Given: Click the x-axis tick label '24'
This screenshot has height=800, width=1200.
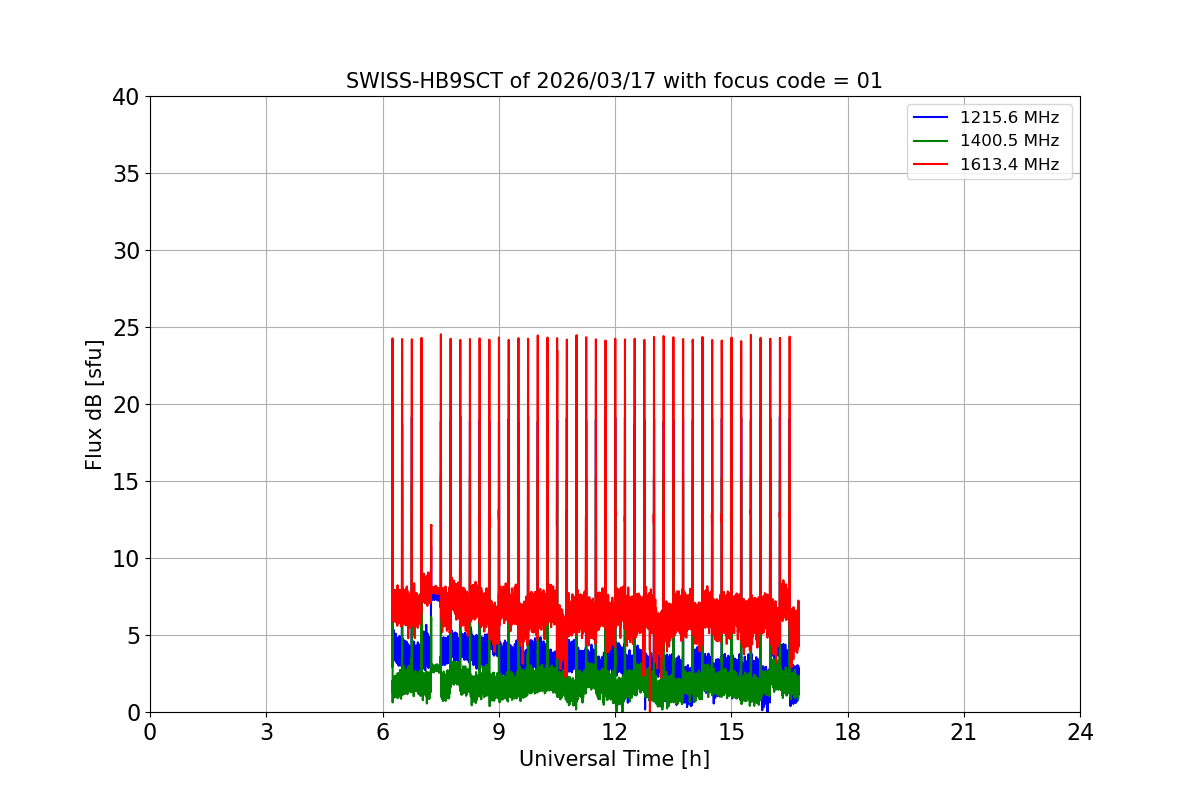Looking at the screenshot, I should [1080, 732].
